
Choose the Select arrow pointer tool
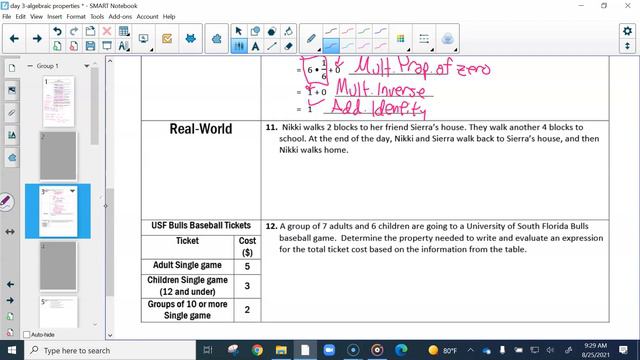tap(239, 31)
